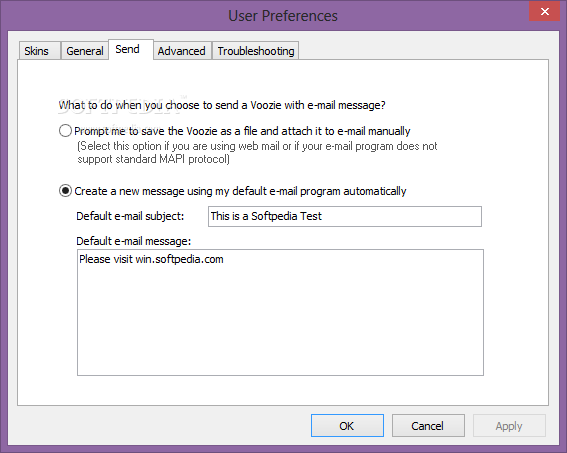Viewport: 567px width, 453px height.
Task: Click the Cancel button
Action: click(x=428, y=426)
